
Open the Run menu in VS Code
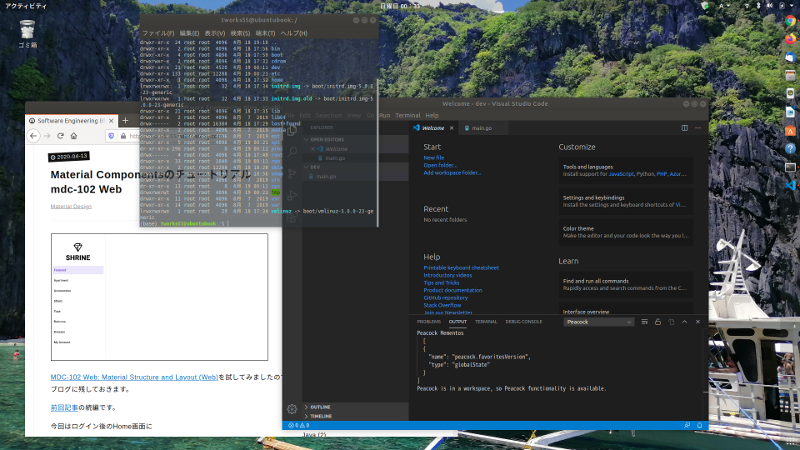point(385,115)
